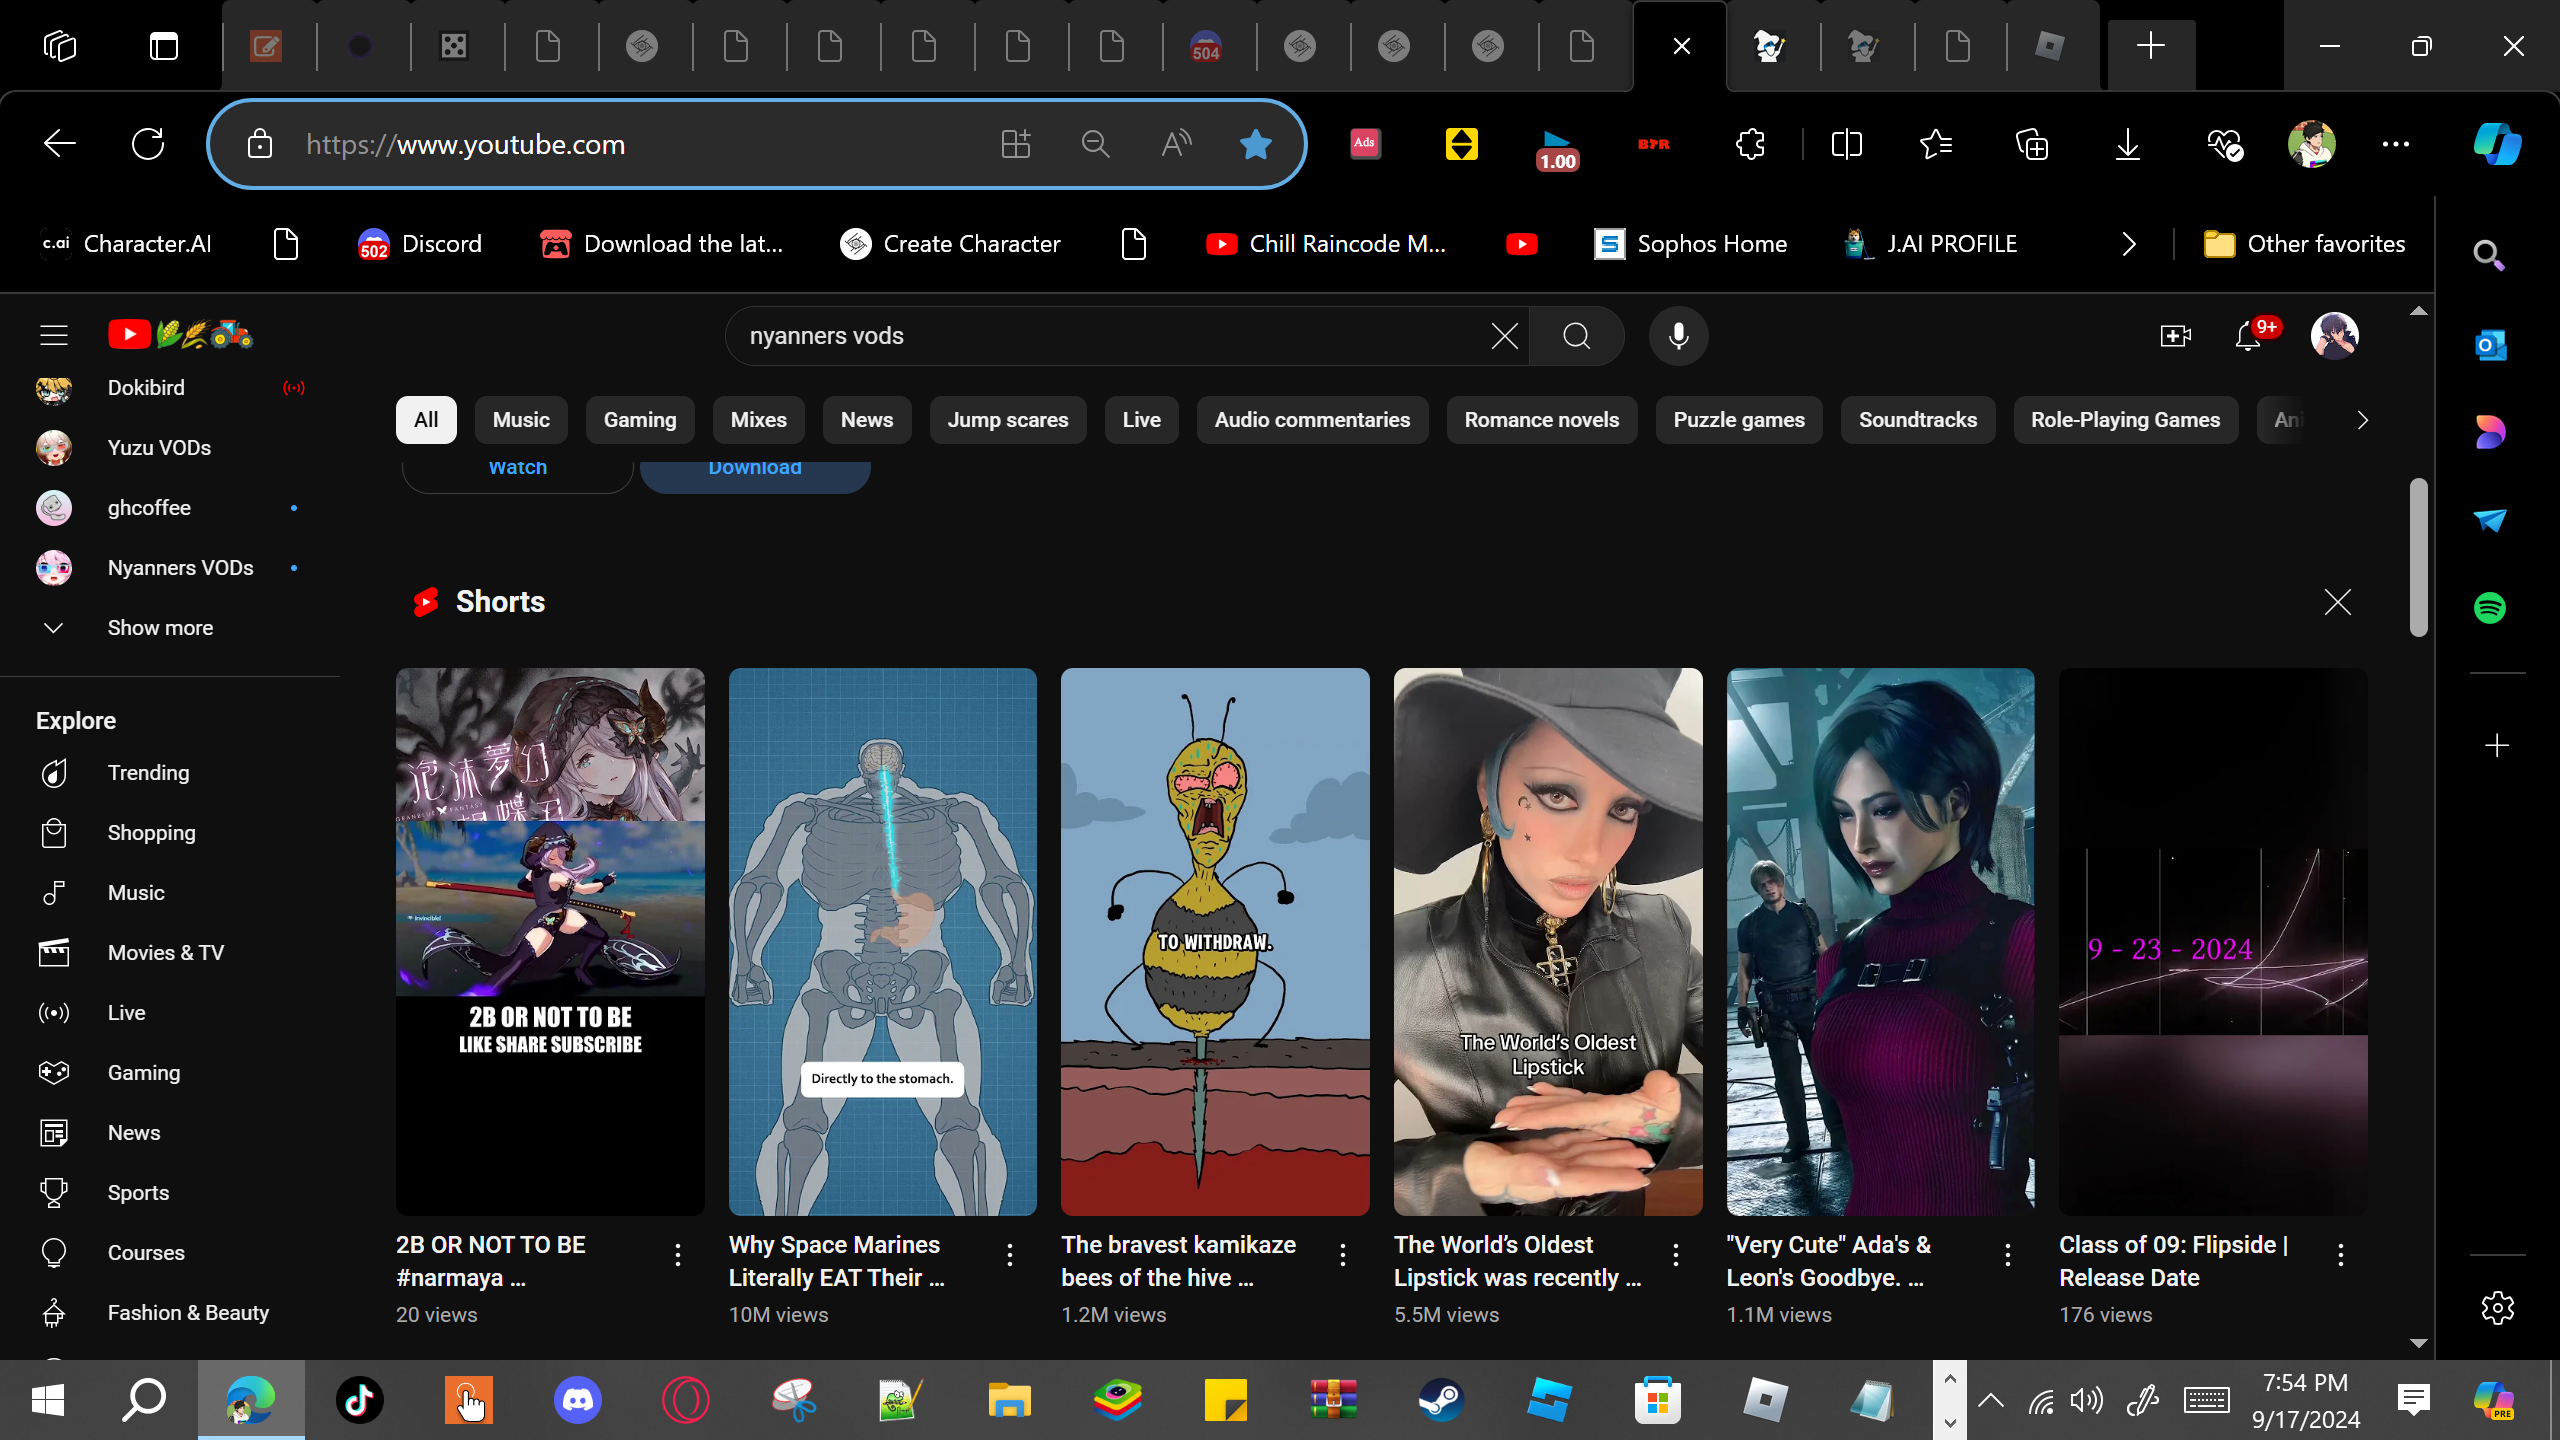Click the YouTube voice search microphone
2560x1440 pixels.
pyautogui.click(x=1678, y=336)
